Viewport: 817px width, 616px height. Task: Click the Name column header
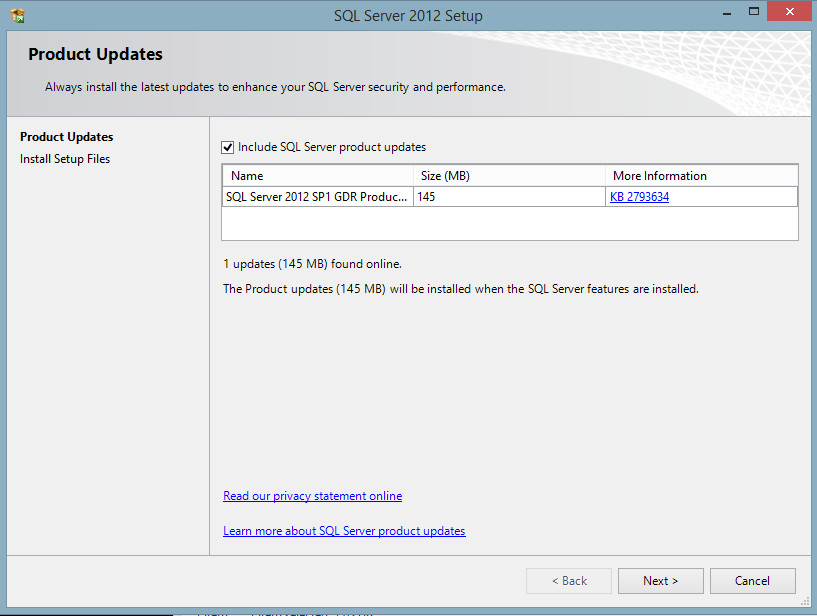pyautogui.click(x=318, y=176)
